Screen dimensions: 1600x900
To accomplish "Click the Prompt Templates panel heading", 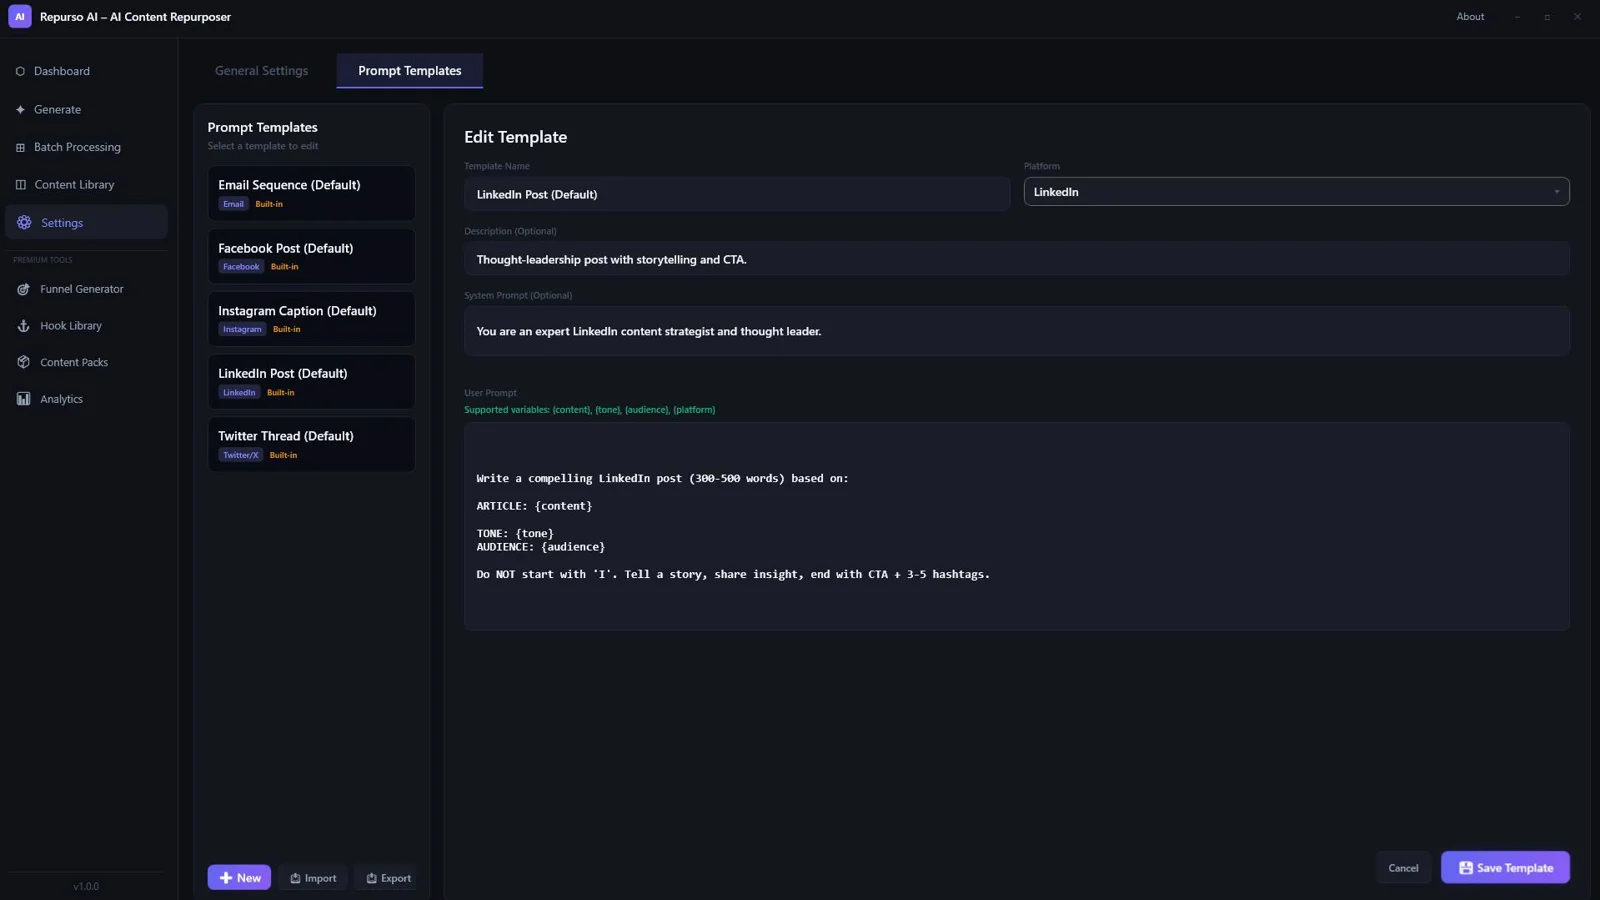I will coord(263,127).
